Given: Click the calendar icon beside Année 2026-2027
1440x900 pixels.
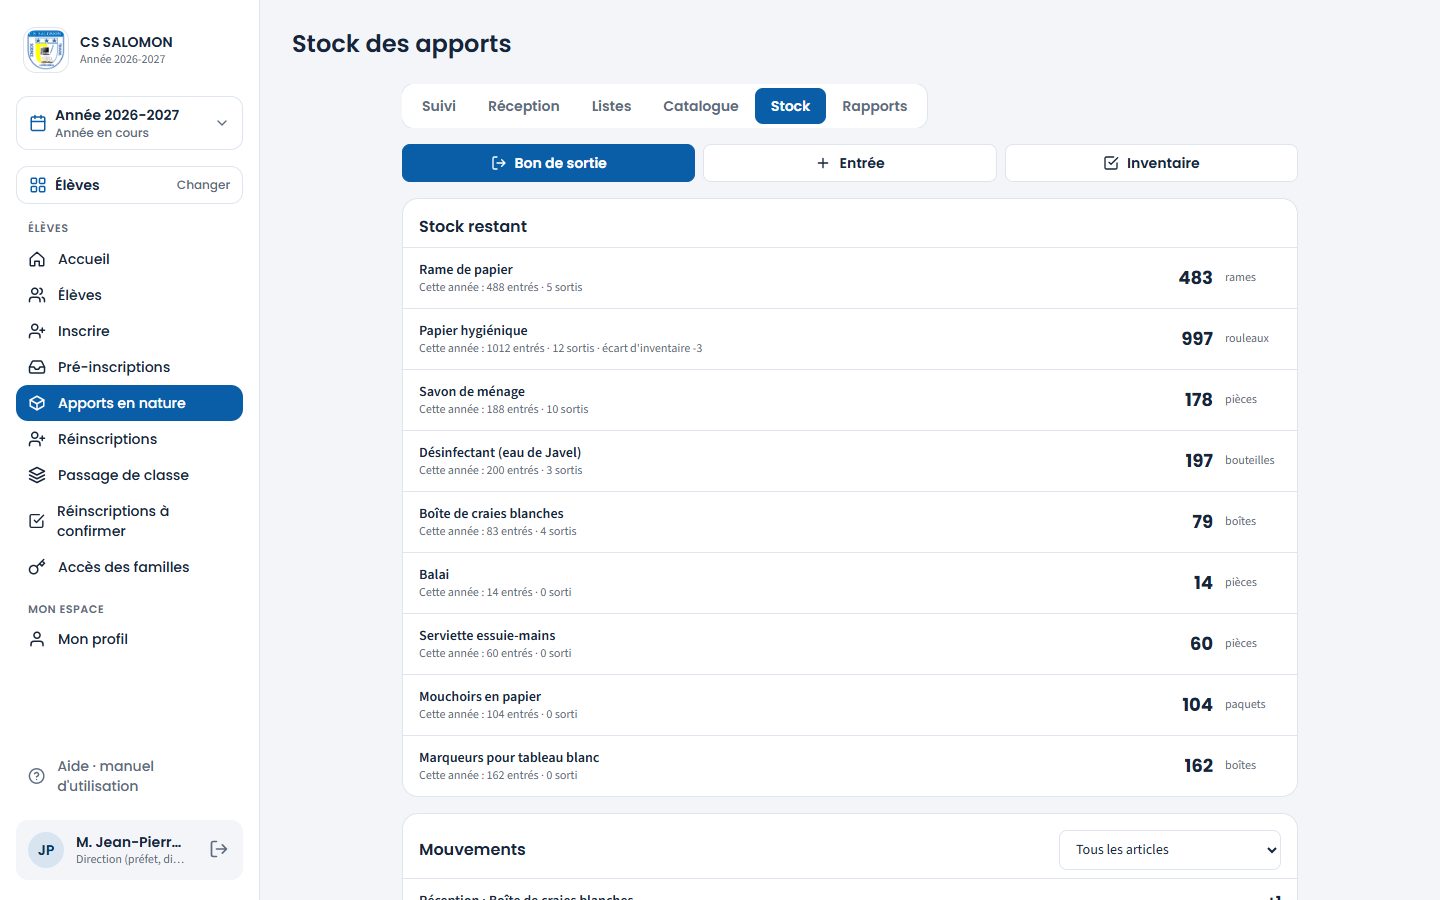Looking at the screenshot, I should click(x=38, y=123).
